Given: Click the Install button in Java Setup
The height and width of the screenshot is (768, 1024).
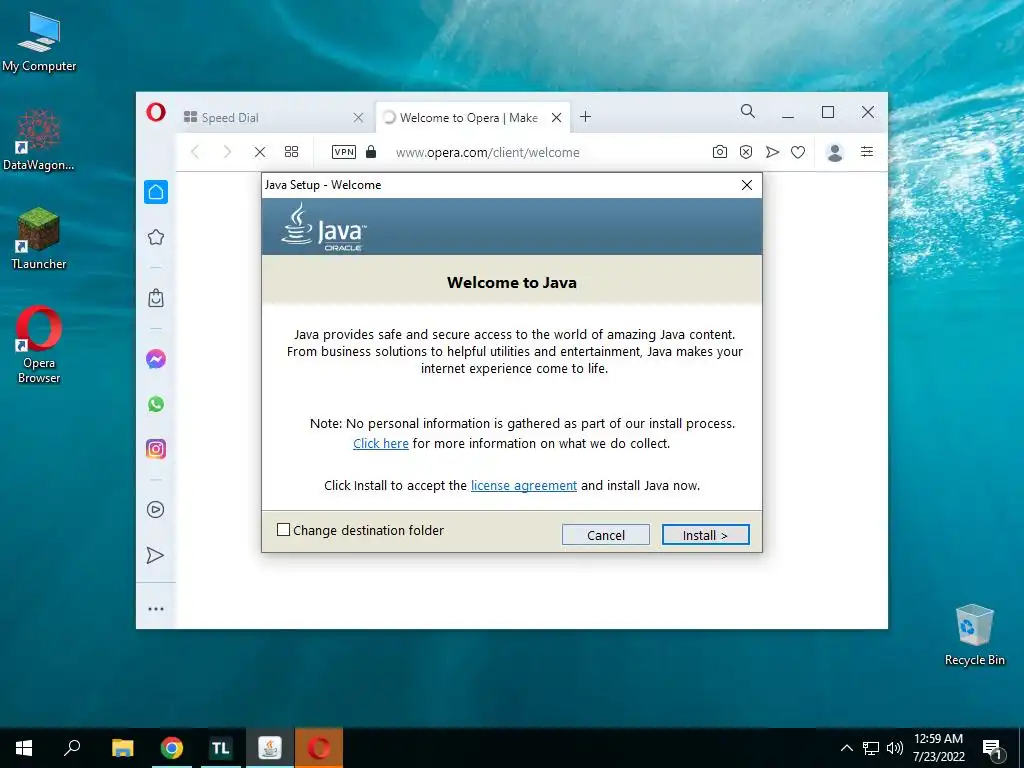Looking at the screenshot, I should 705,535.
